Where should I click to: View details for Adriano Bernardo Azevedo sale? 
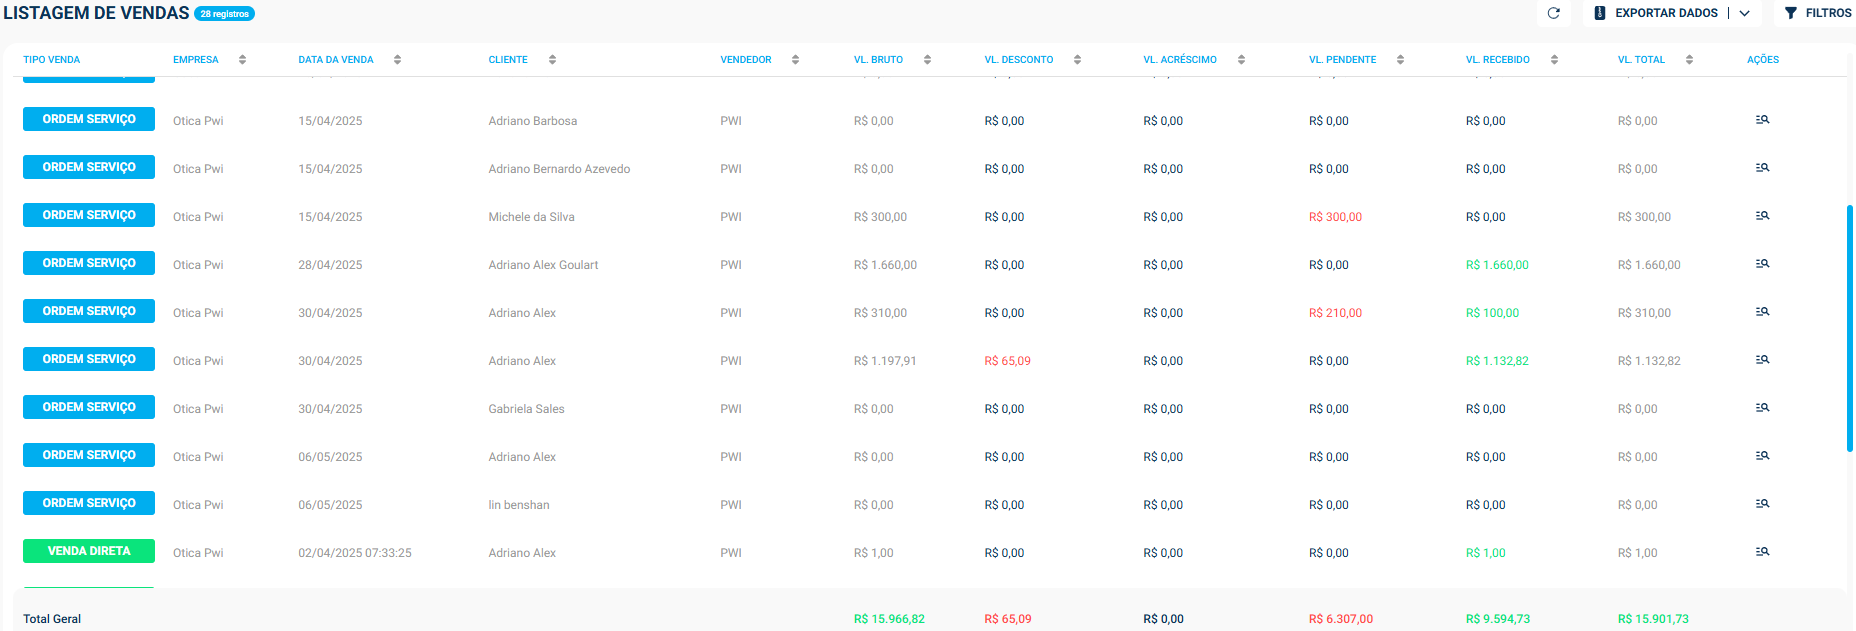tap(1762, 168)
